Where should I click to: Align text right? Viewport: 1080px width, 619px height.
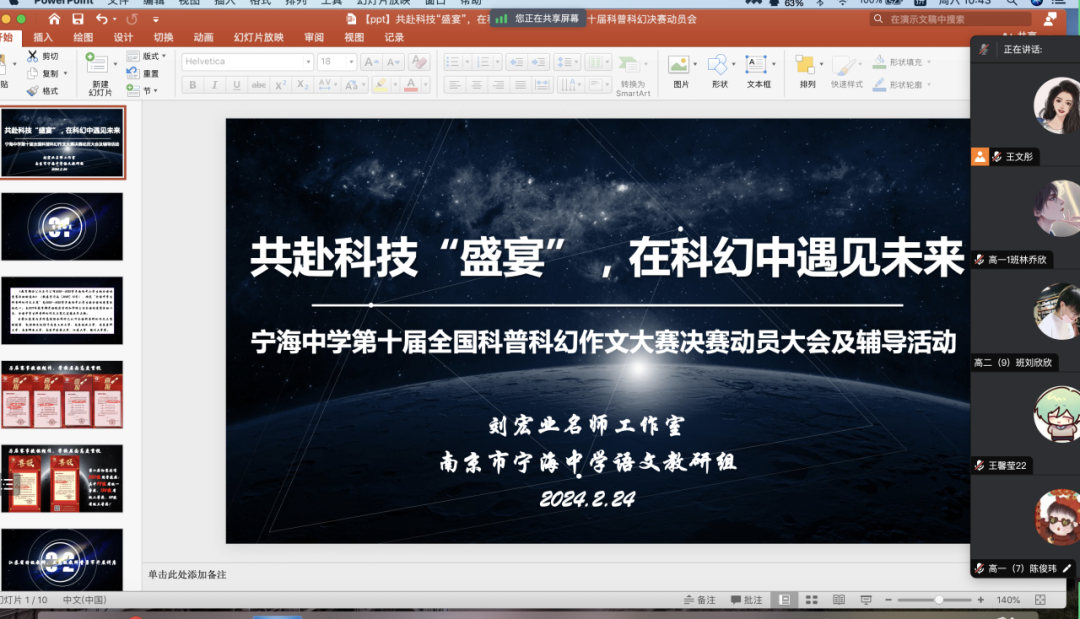coord(498,85)
